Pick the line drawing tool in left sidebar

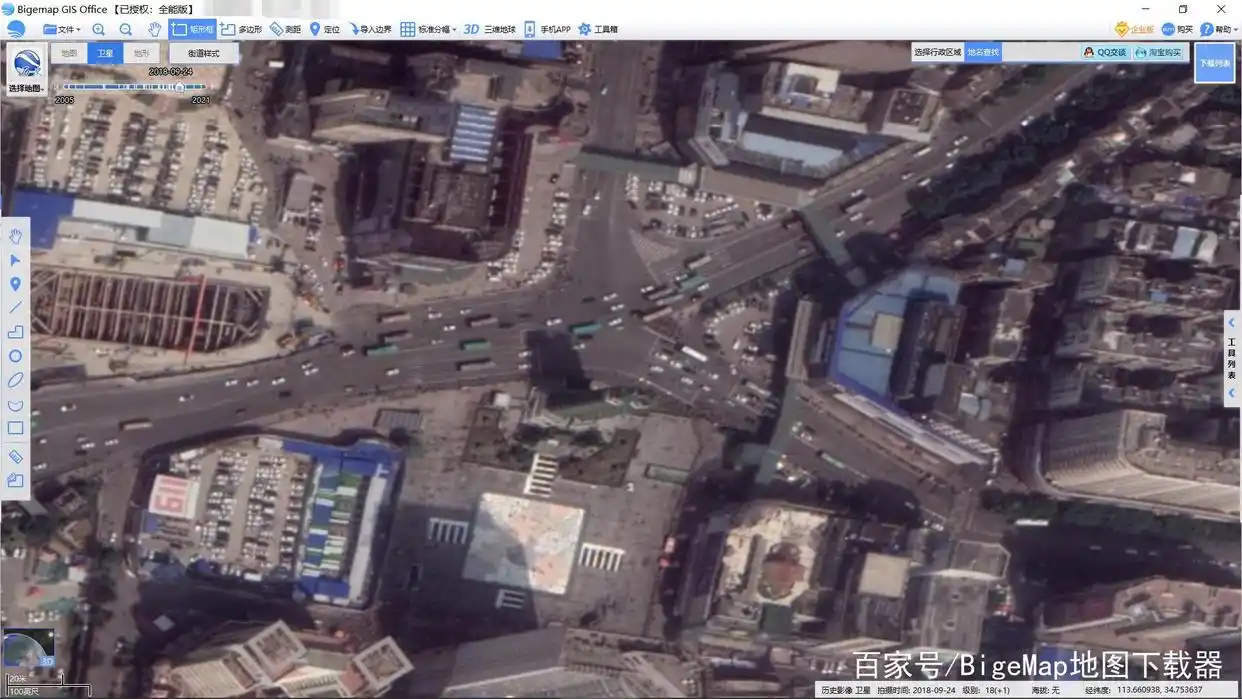(x=15, y=308)
